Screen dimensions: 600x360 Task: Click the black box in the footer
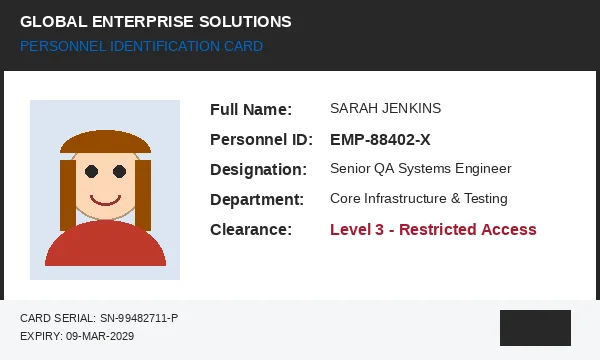coord(535,328)
